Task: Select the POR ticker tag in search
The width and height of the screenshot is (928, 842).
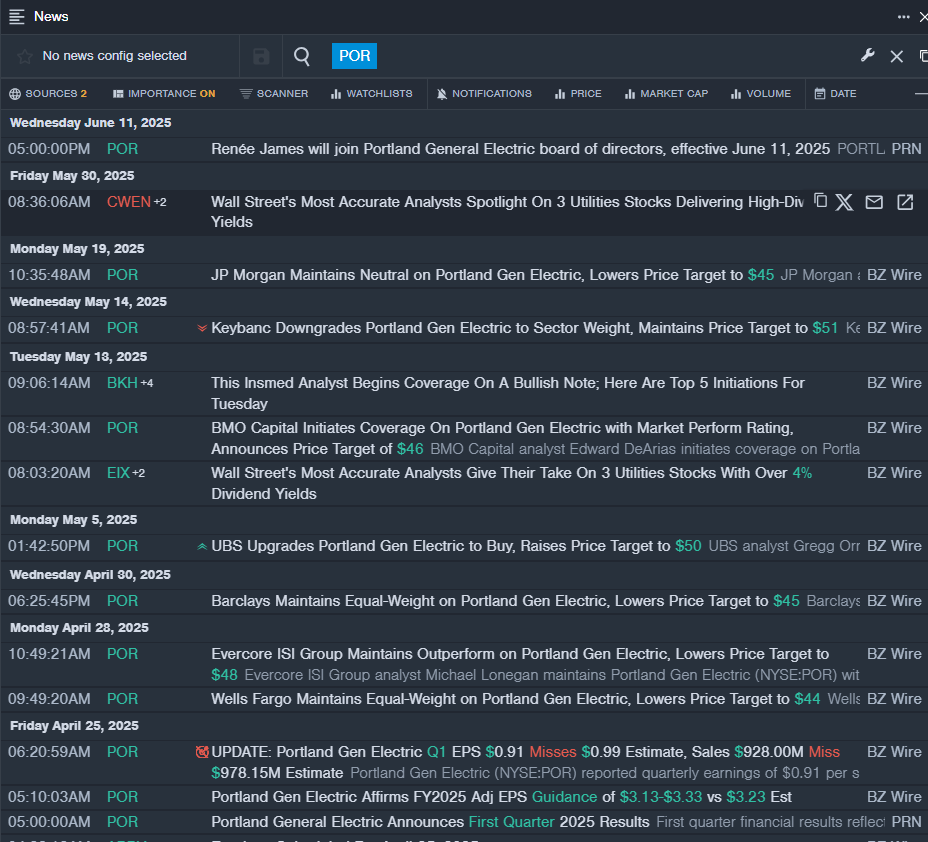Action: [x=354, y=56]
